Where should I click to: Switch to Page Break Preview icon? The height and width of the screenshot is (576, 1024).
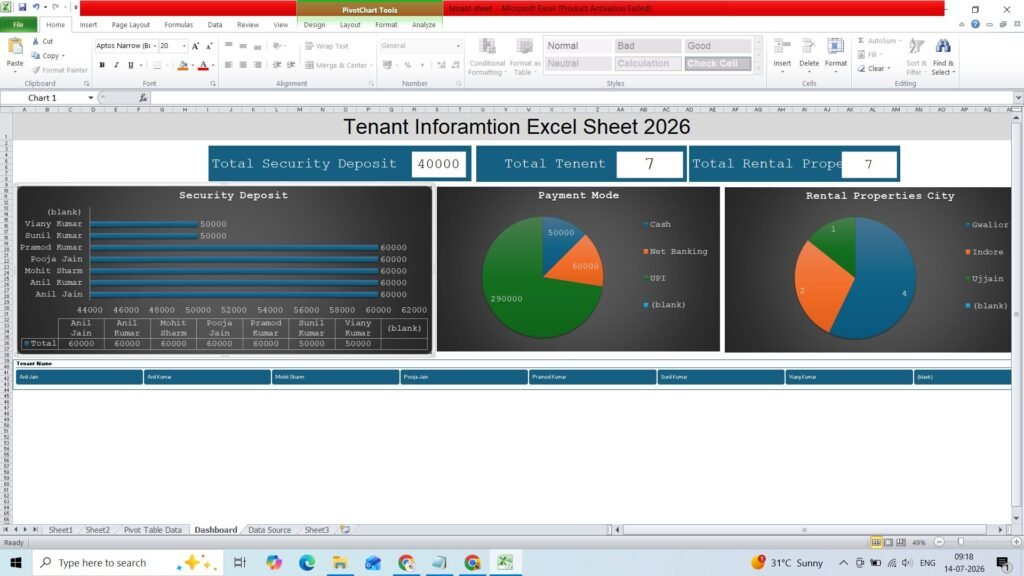(x=901, y=542)
